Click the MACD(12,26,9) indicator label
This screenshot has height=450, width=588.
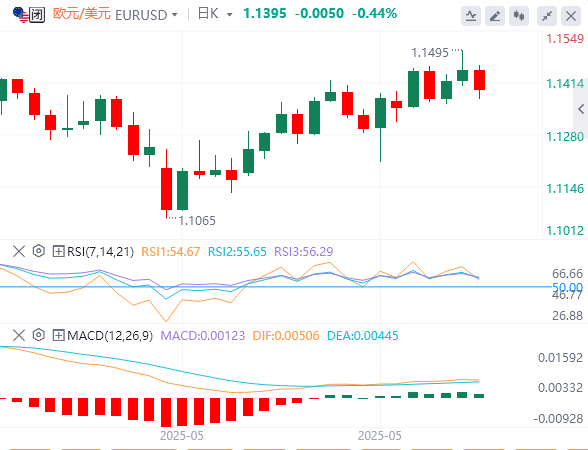click(110, 336)
